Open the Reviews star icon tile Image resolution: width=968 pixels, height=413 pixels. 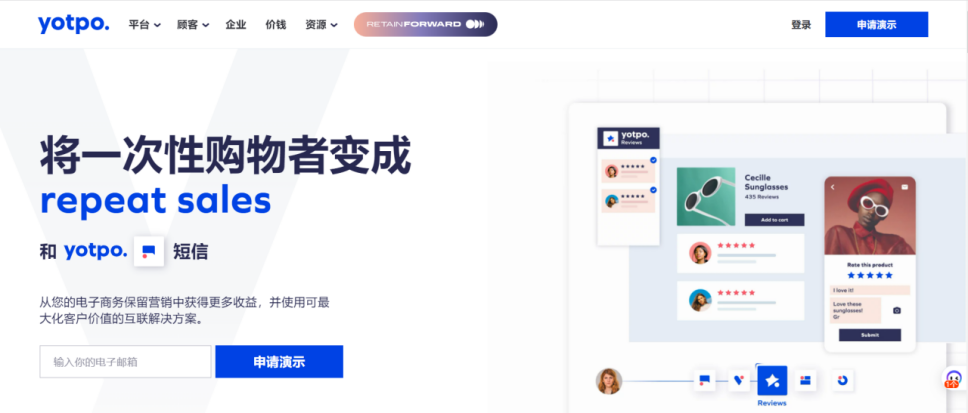(772, 380)
